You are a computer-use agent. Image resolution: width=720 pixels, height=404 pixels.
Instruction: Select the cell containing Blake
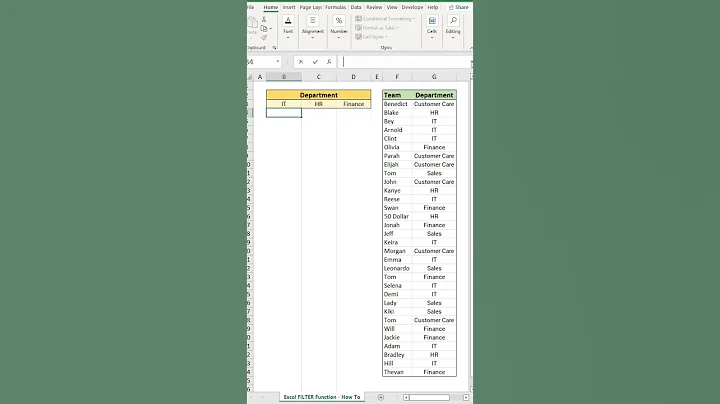[397, 113]
